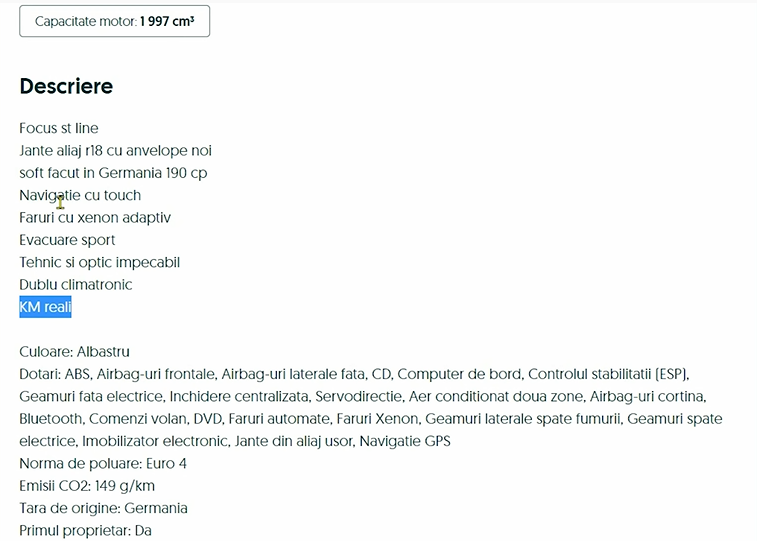Click the "Tehnic si optic impecabil" line

click(x=99, y=262)
